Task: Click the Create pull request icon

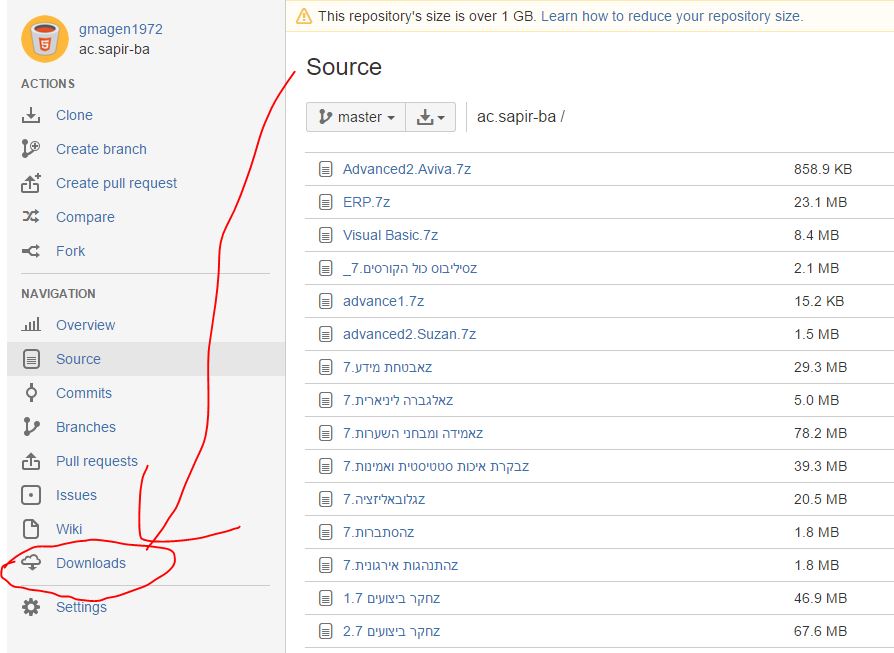Action: tap(31, 183)
